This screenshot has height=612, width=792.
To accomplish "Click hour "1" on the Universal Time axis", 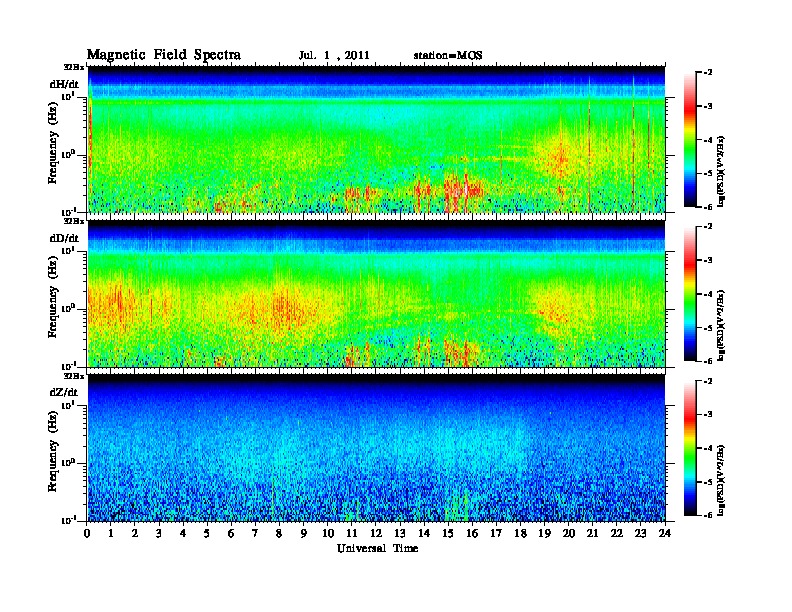I will [111, 533].
